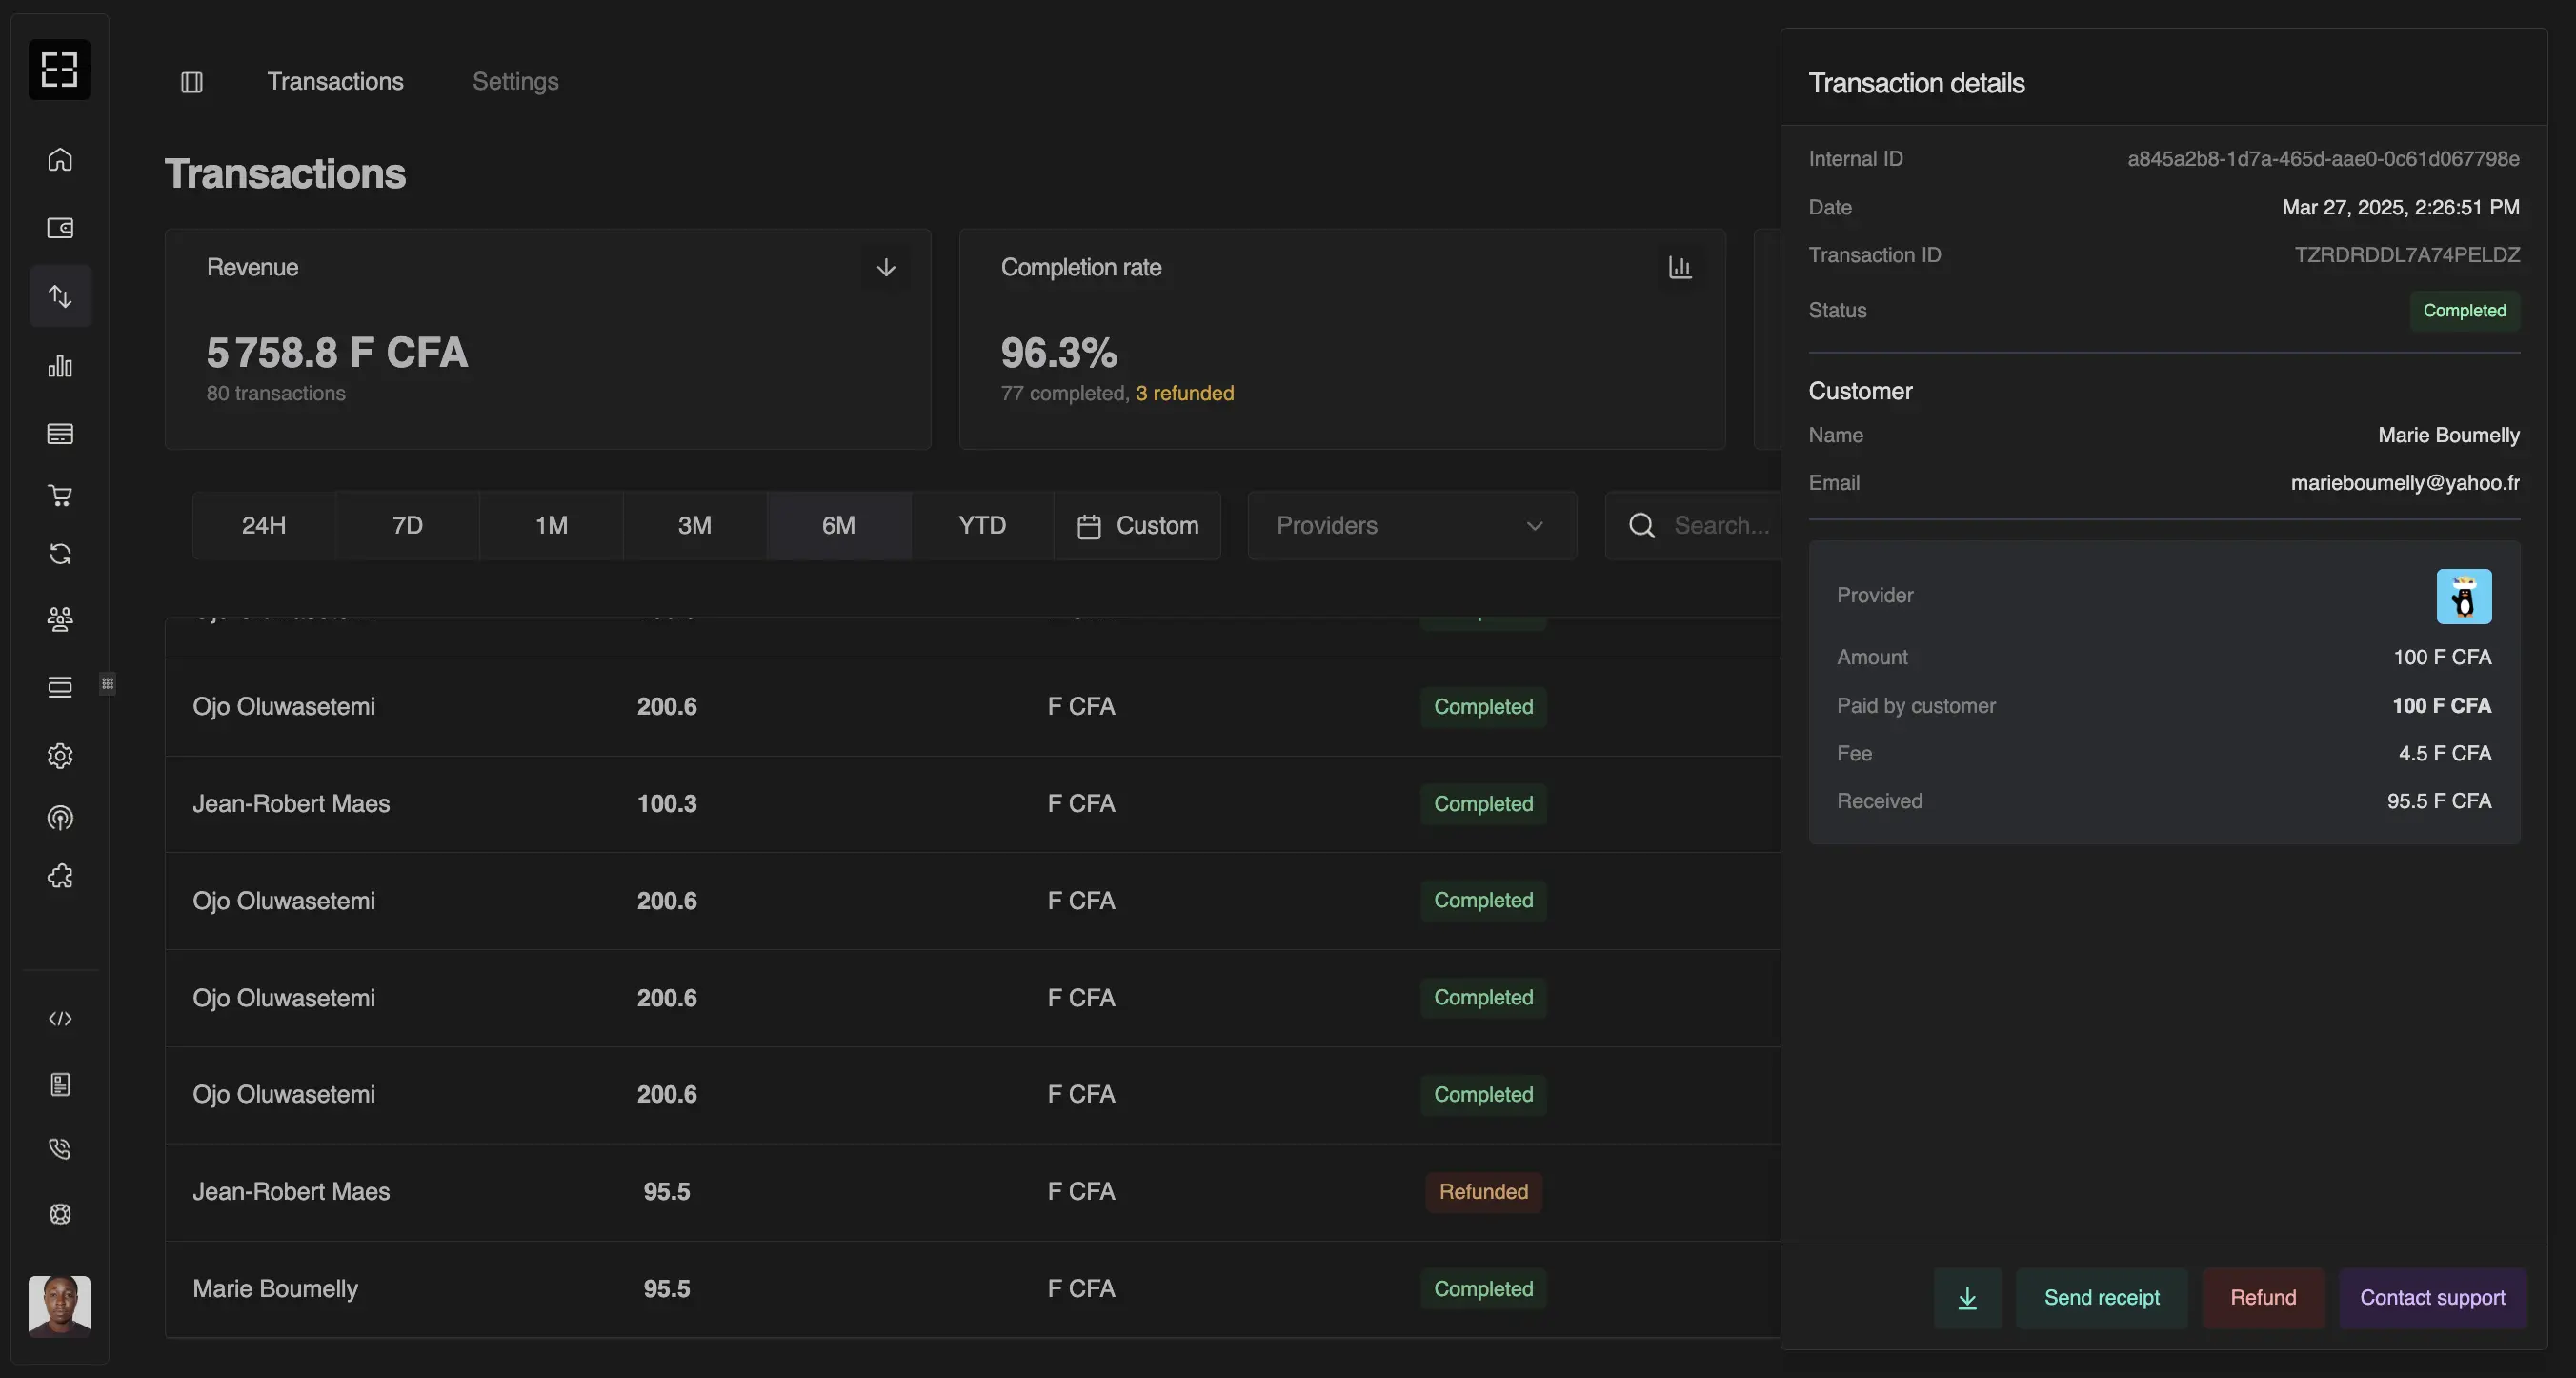Click the Search transactions input field
Screen dimensions: 2576x1378
[1720, 526]
